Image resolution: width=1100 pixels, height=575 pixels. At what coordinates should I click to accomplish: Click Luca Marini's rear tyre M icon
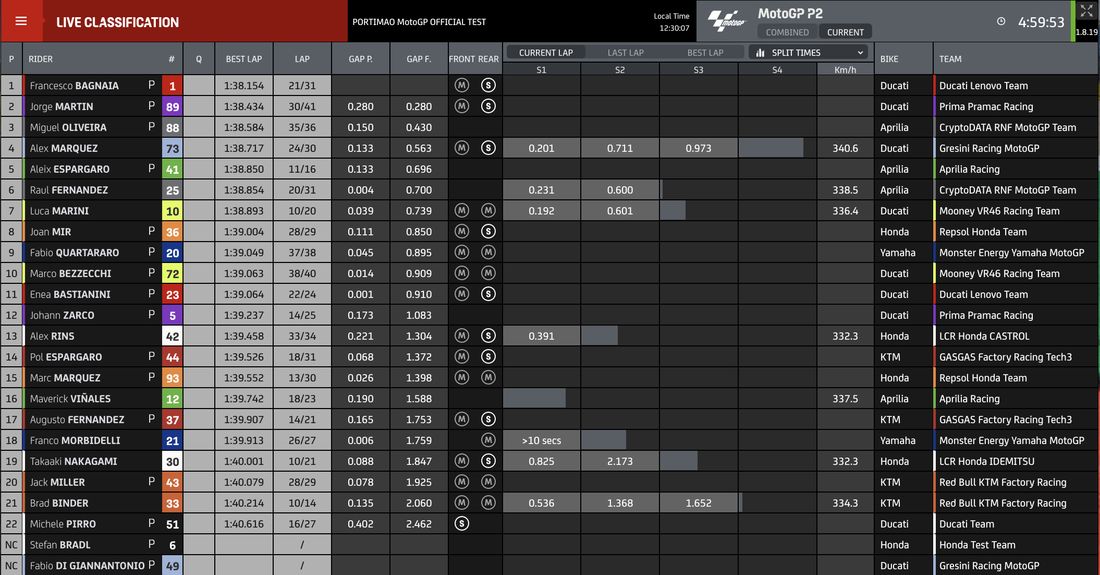[488, 210]
